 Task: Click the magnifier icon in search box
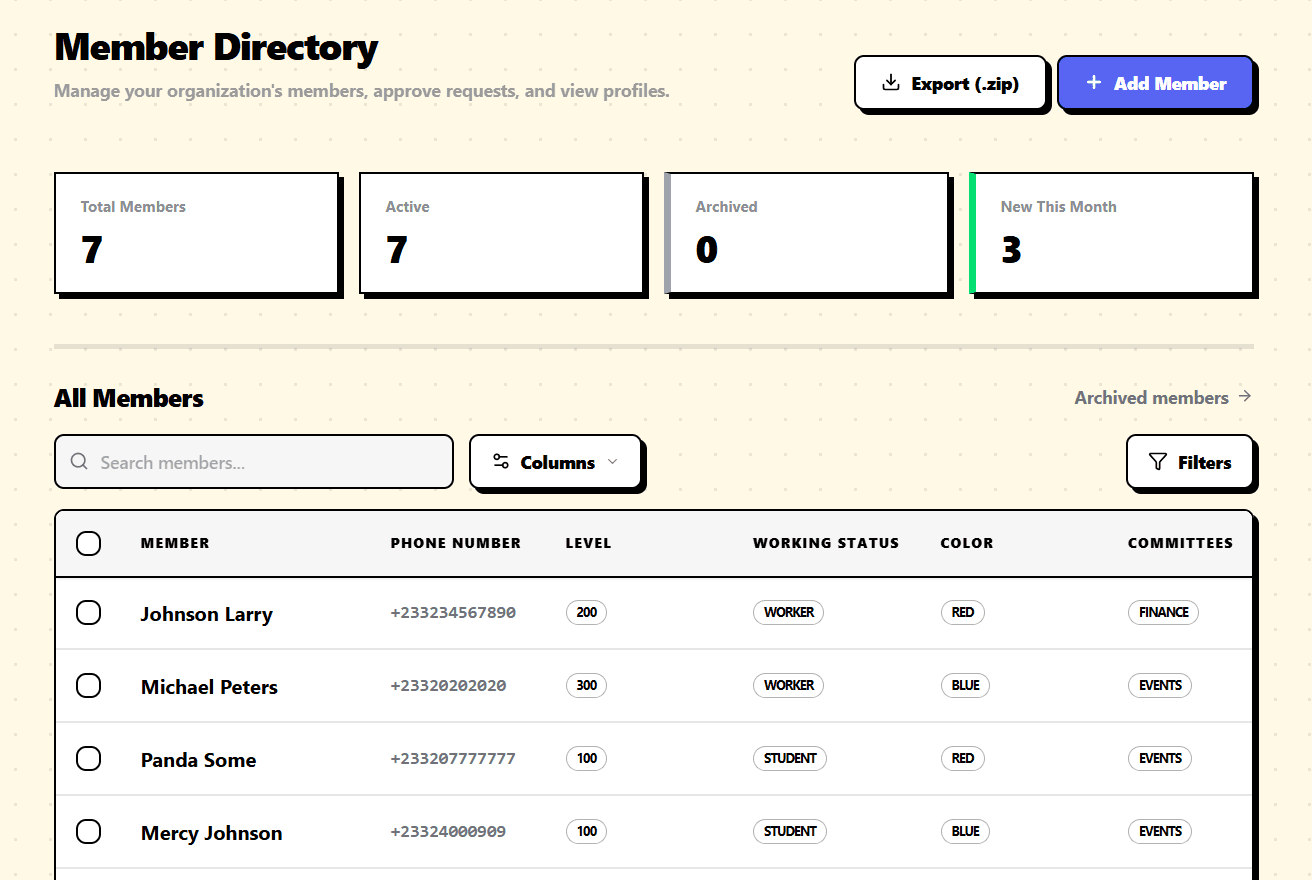tap(79, 462)
